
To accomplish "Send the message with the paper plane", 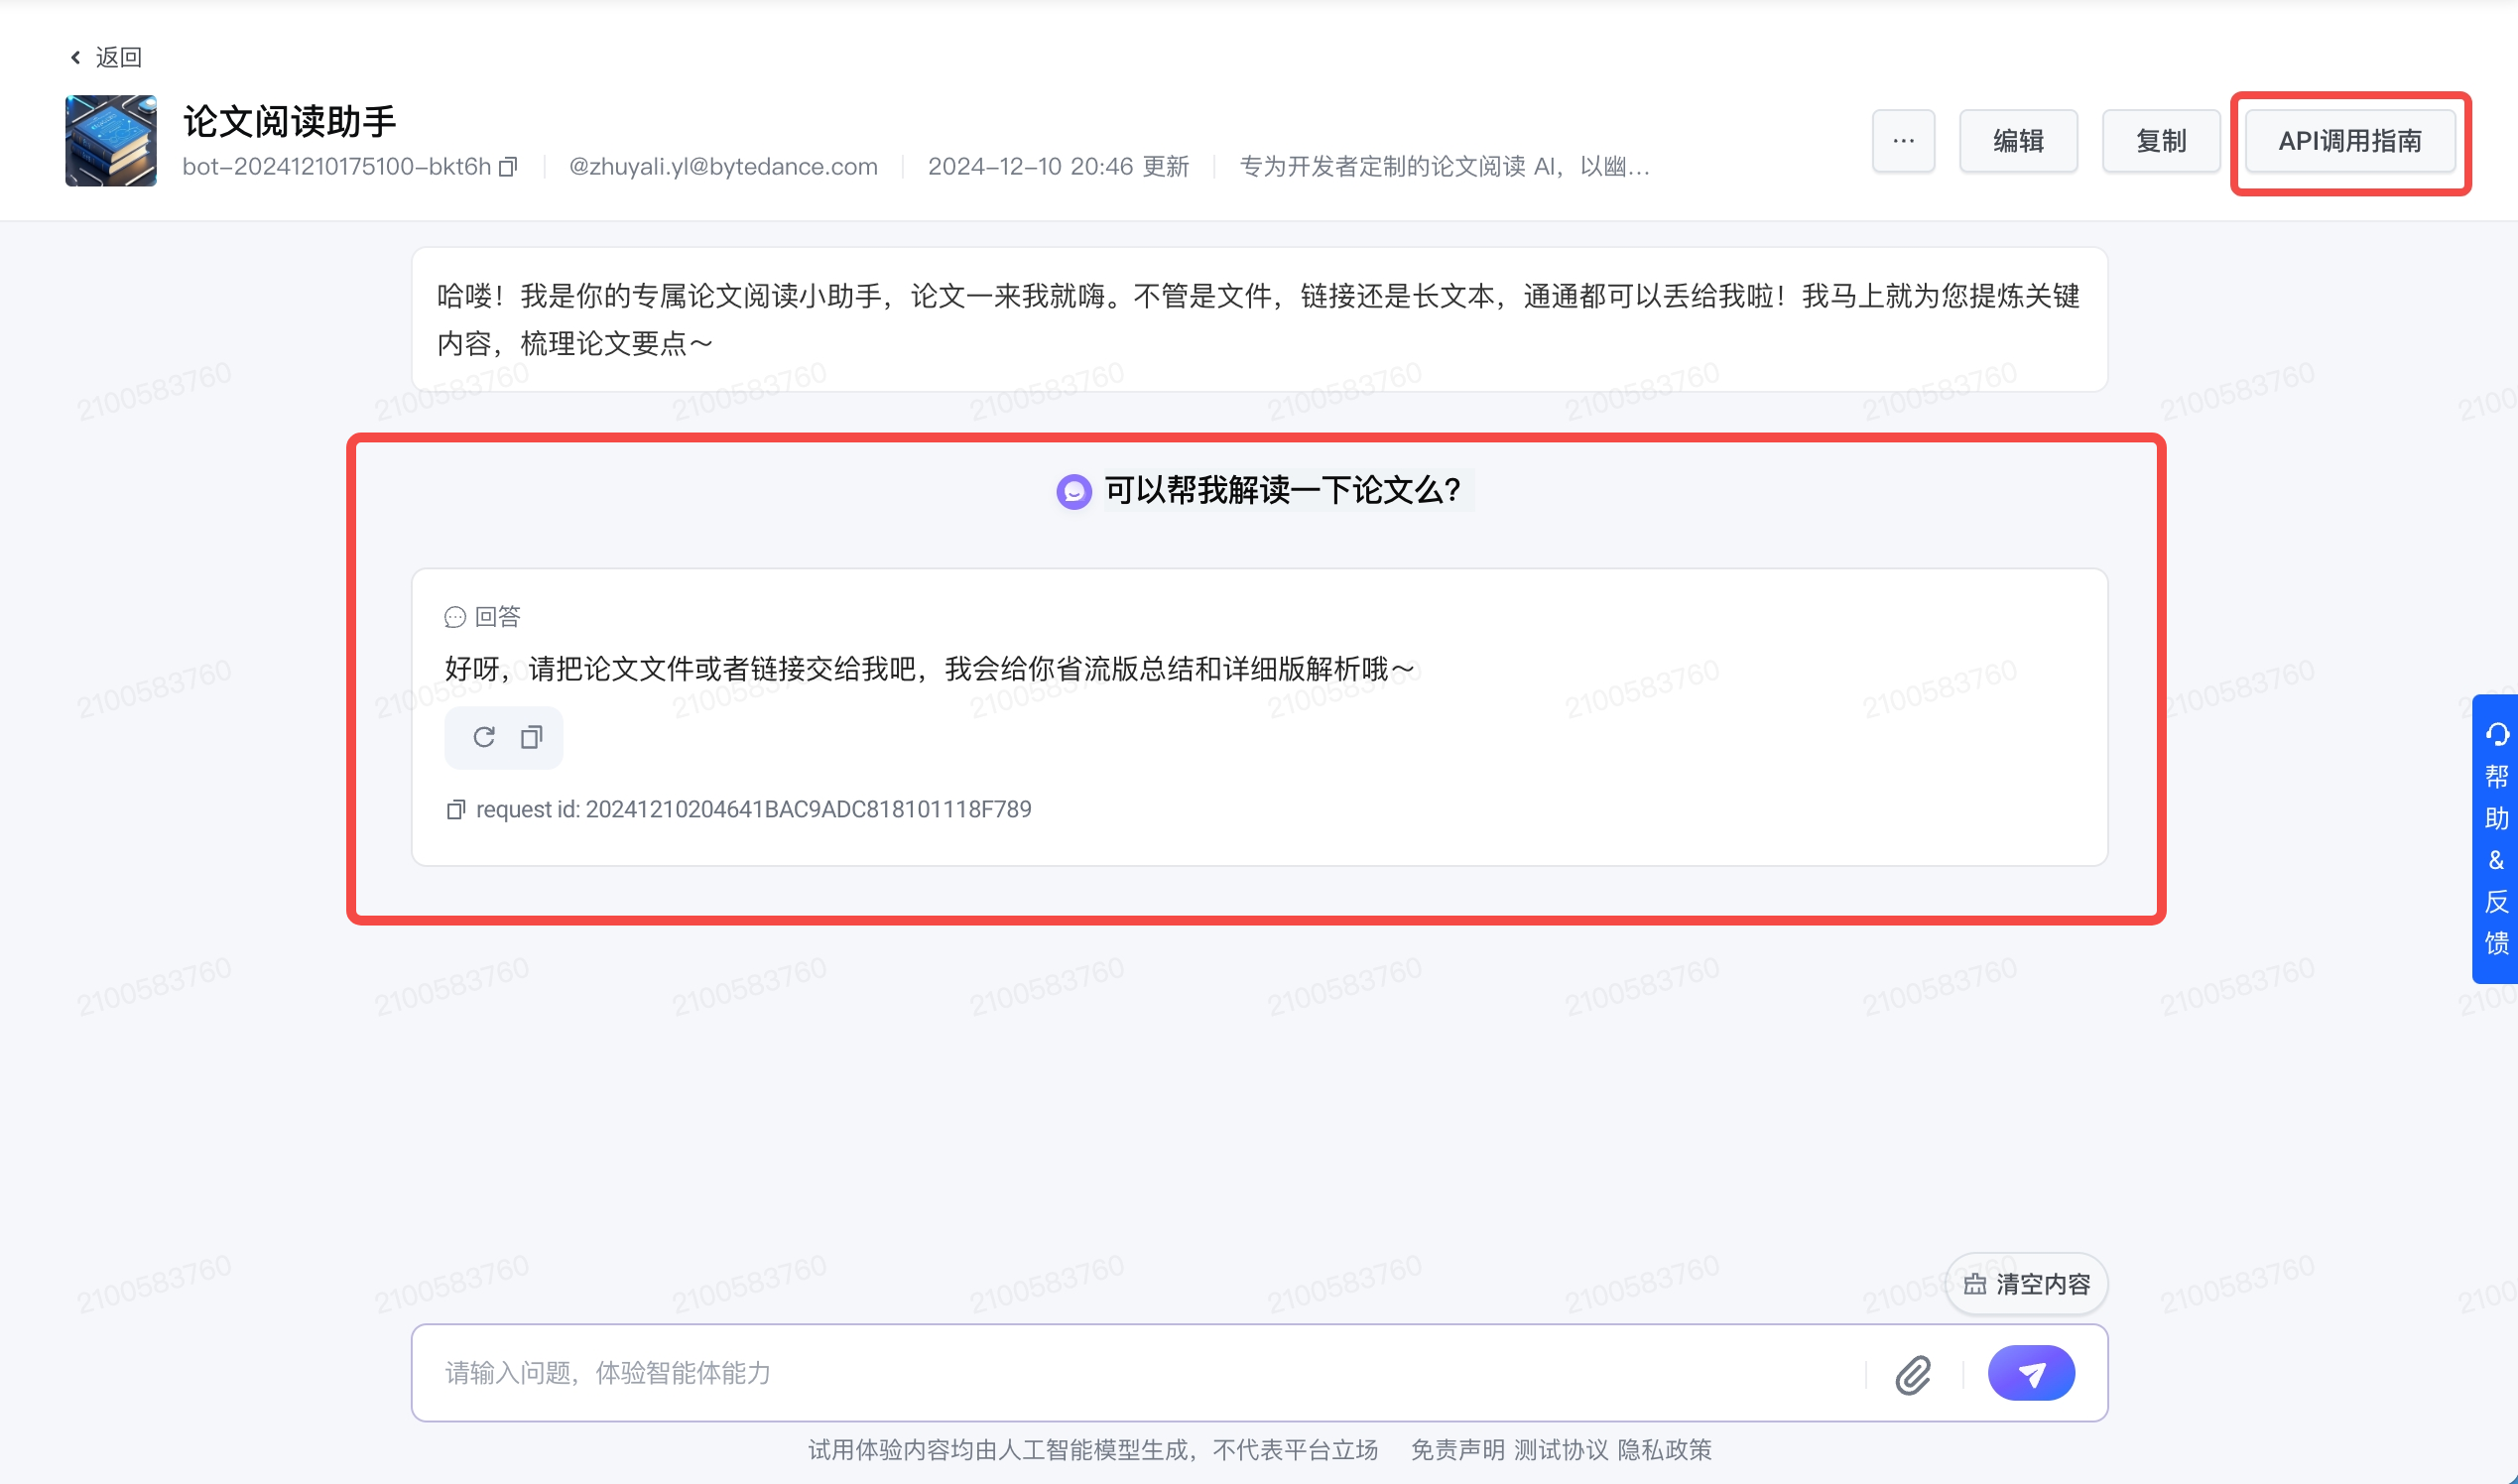I will pyautogui.click(x=2031, y=1374).
